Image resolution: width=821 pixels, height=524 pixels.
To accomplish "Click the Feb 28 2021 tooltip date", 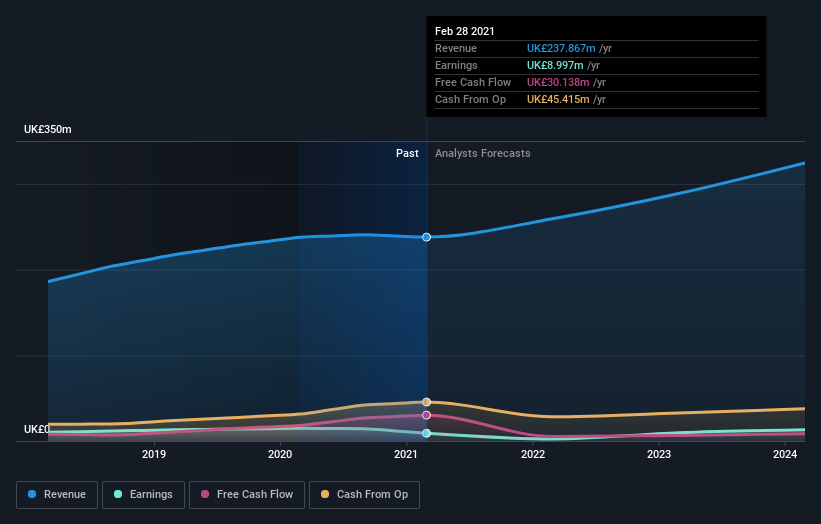I will [x=464, y=31].
